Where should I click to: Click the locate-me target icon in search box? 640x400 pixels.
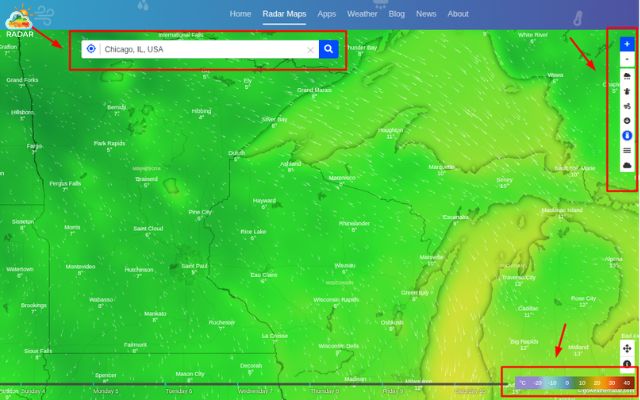[x=91, y=49]
